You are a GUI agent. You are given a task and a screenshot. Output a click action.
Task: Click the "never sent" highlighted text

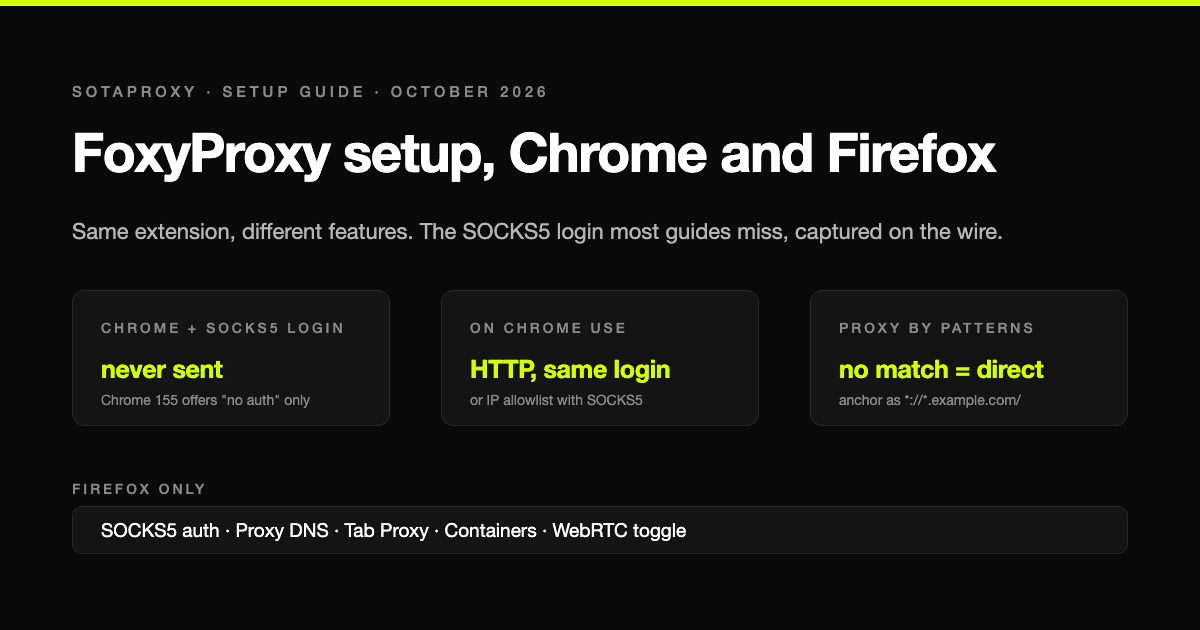(162, 370)
